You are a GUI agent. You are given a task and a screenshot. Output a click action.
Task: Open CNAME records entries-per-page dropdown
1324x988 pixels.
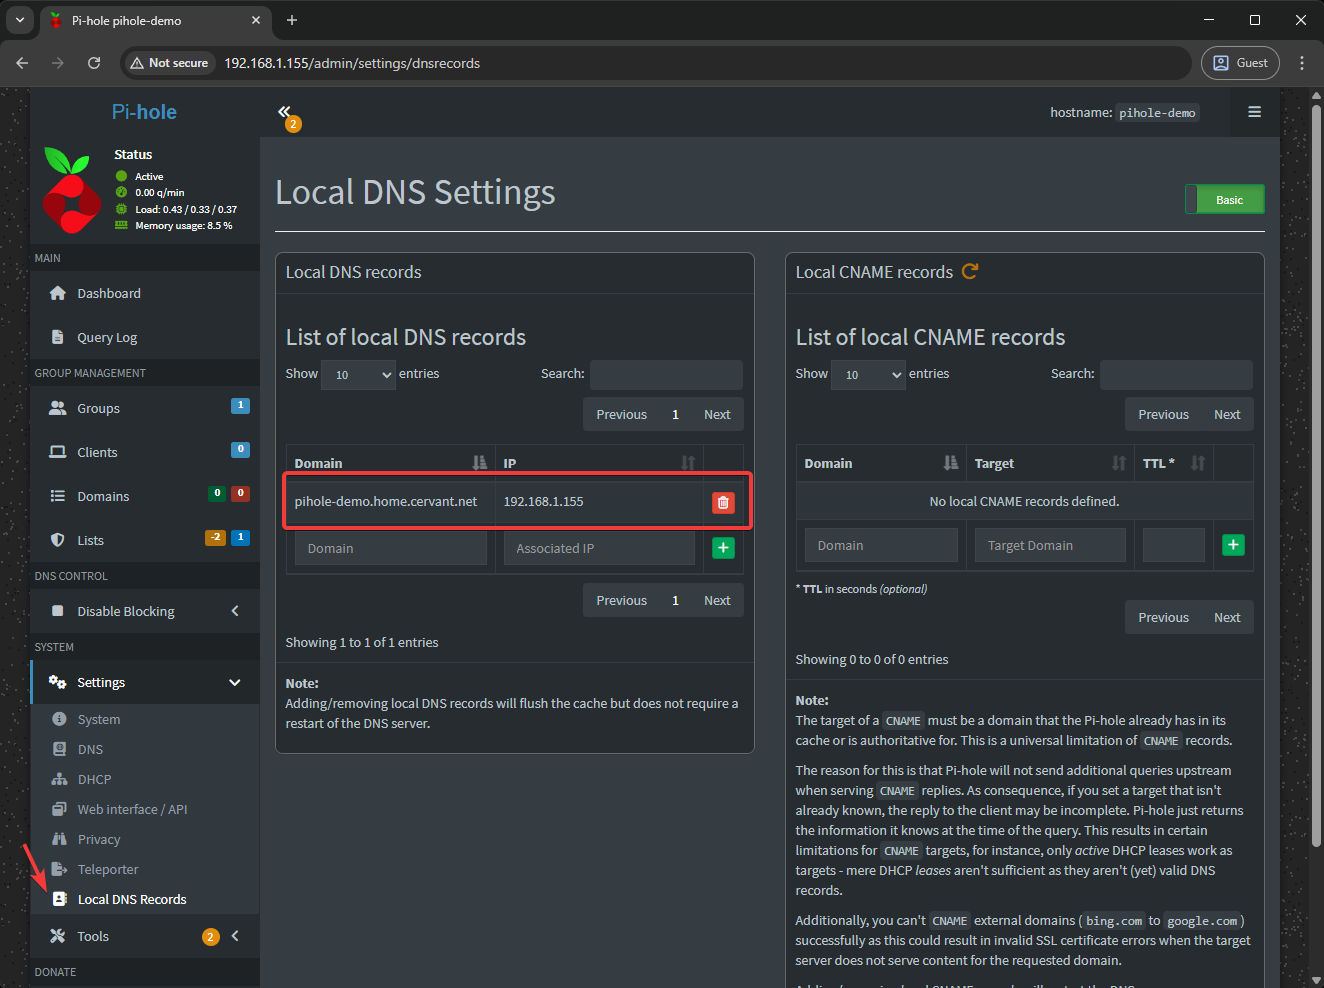868,375
